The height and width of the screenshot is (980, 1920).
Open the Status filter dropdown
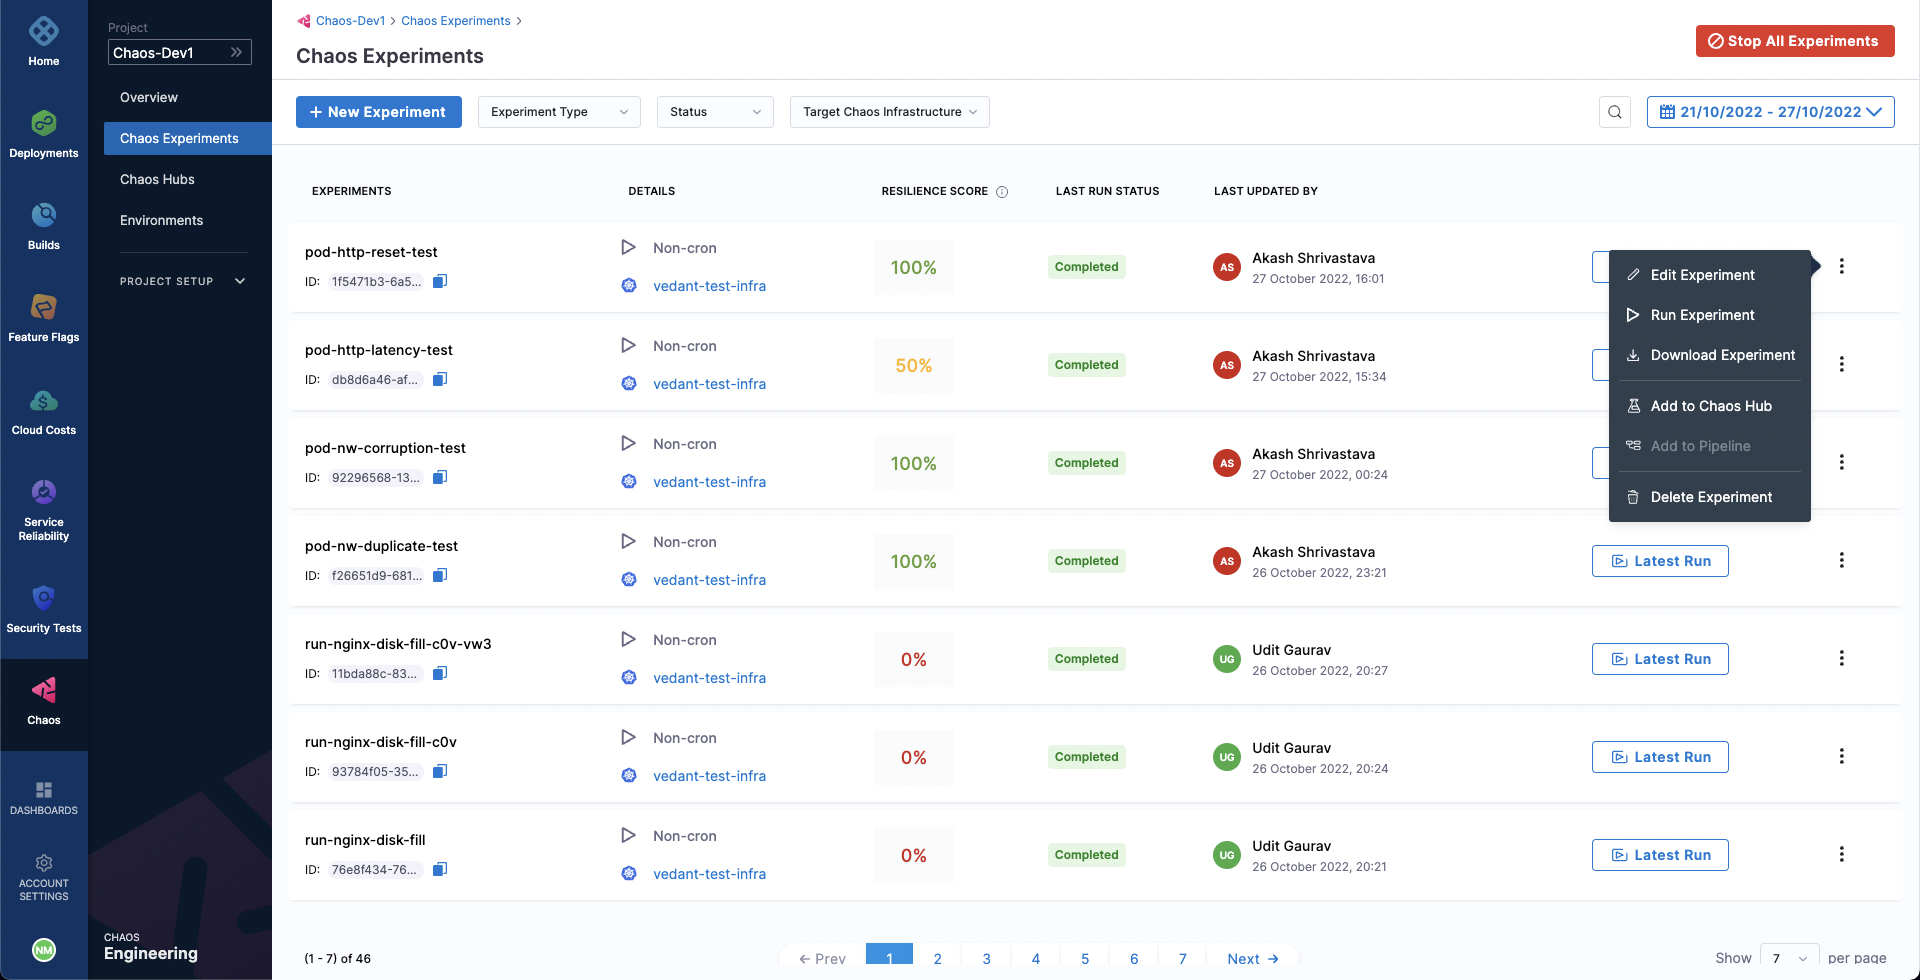tap(714, 112)
